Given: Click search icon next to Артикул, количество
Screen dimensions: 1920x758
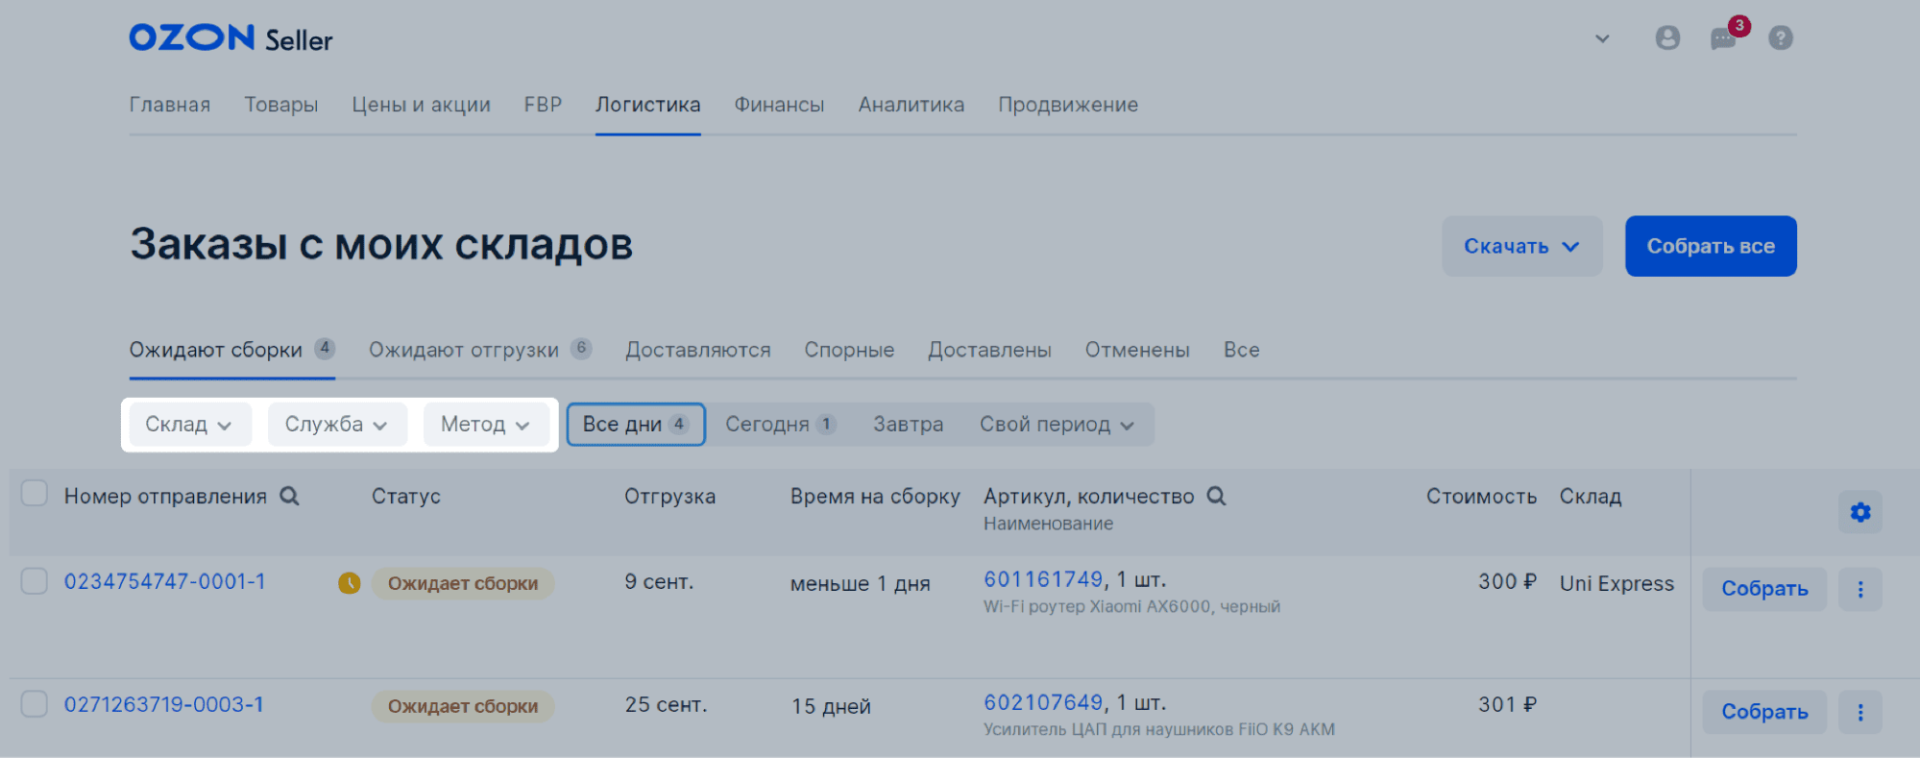Looking at the screenshot, I should [1216, 496].
